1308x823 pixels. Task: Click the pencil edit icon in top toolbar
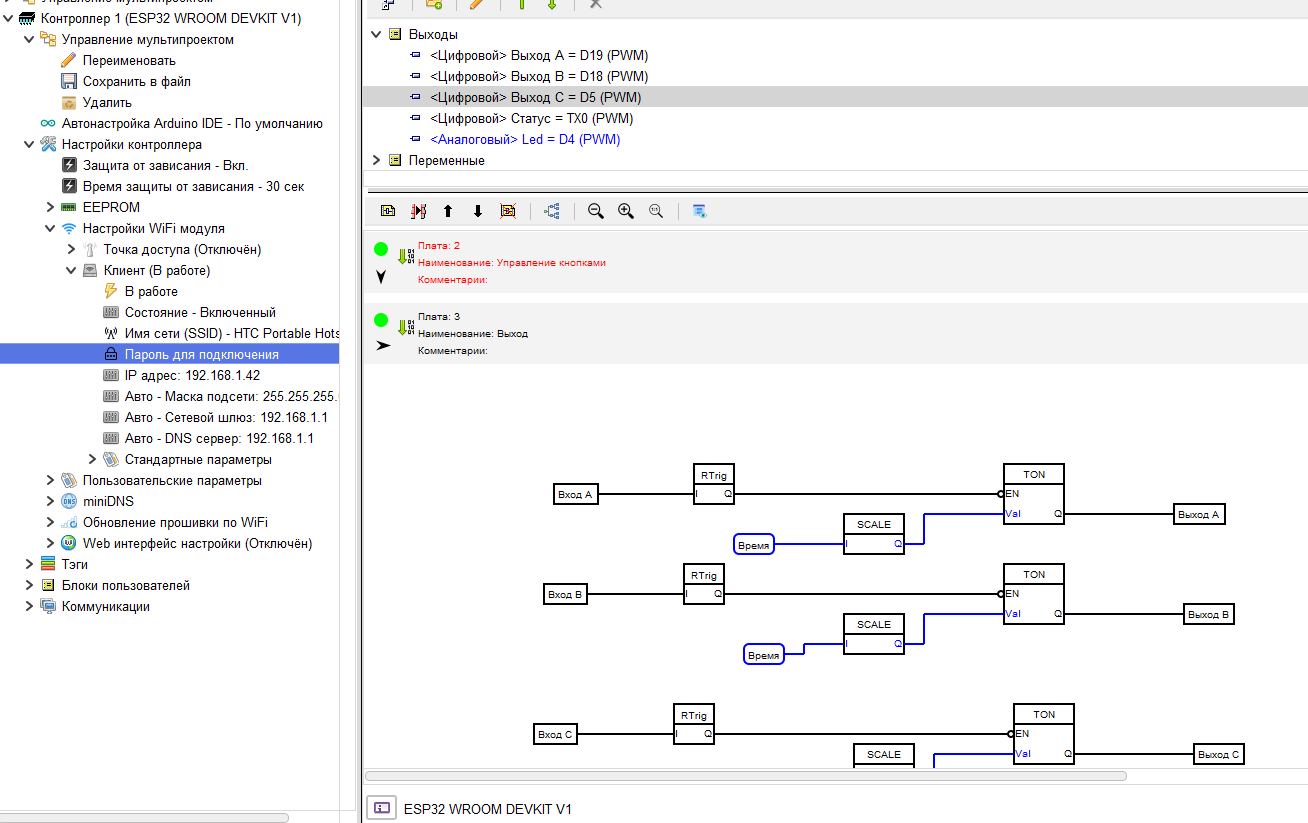(477, 4)
